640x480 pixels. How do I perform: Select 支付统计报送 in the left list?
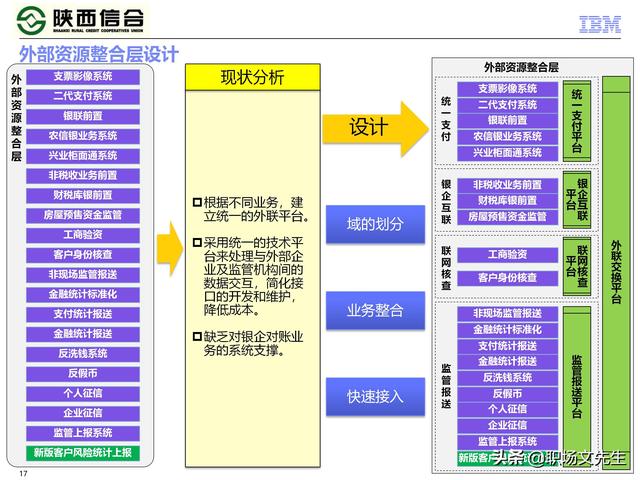(x=83, y=314)
